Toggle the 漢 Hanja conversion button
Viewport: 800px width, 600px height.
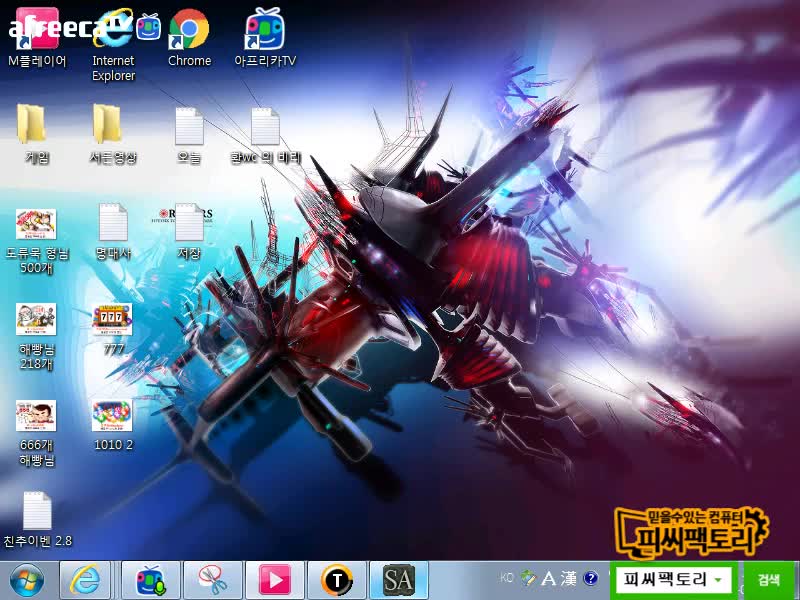tap(568, 578)
